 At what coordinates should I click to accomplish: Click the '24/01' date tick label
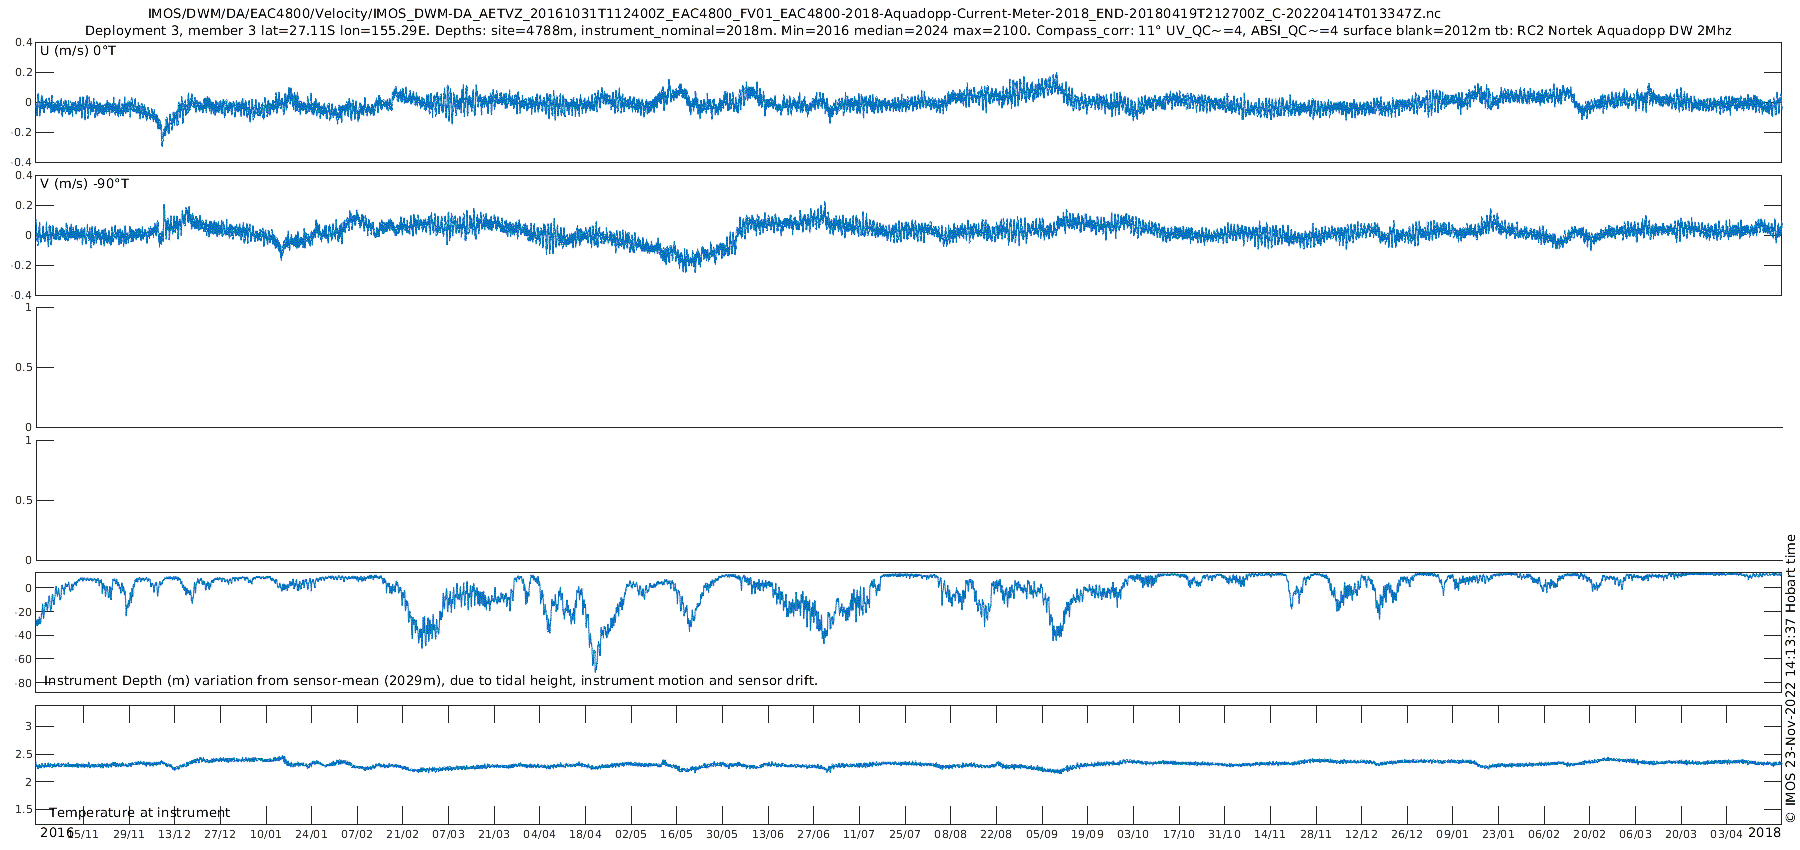(x=311, y=834)
